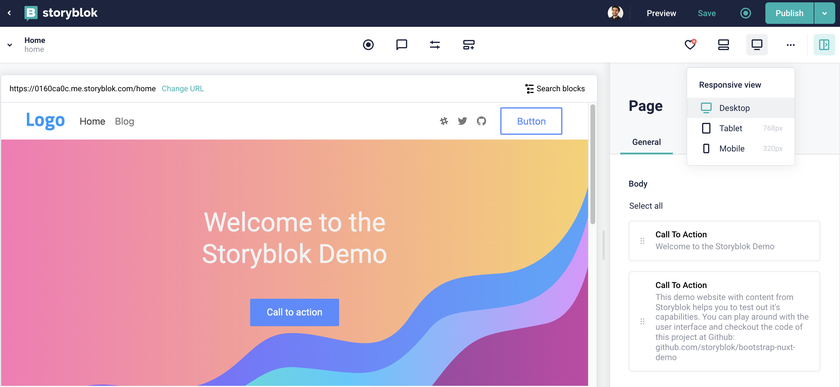The image size is (840, 387).
Task: Open Search blocks
Action: (x=555, y=88)
